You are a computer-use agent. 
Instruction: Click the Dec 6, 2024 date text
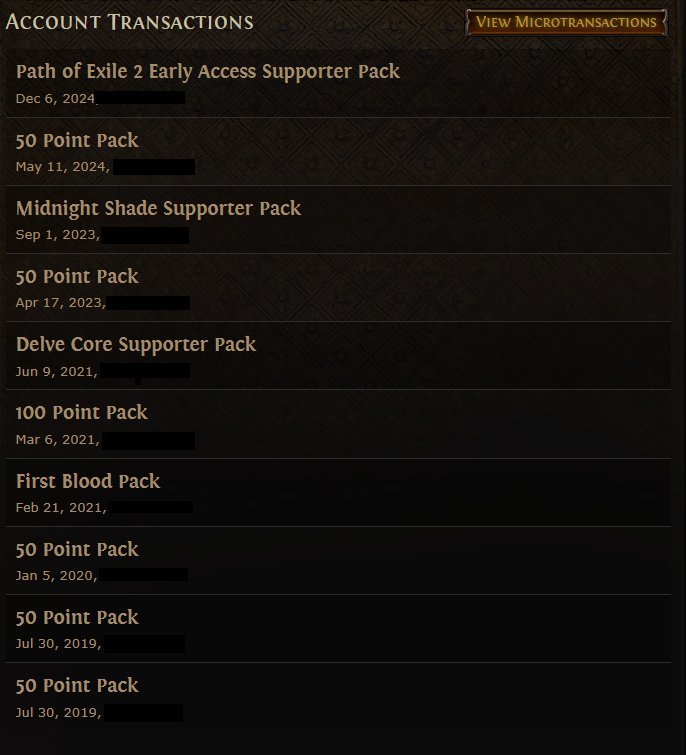(x=55, y=99)
